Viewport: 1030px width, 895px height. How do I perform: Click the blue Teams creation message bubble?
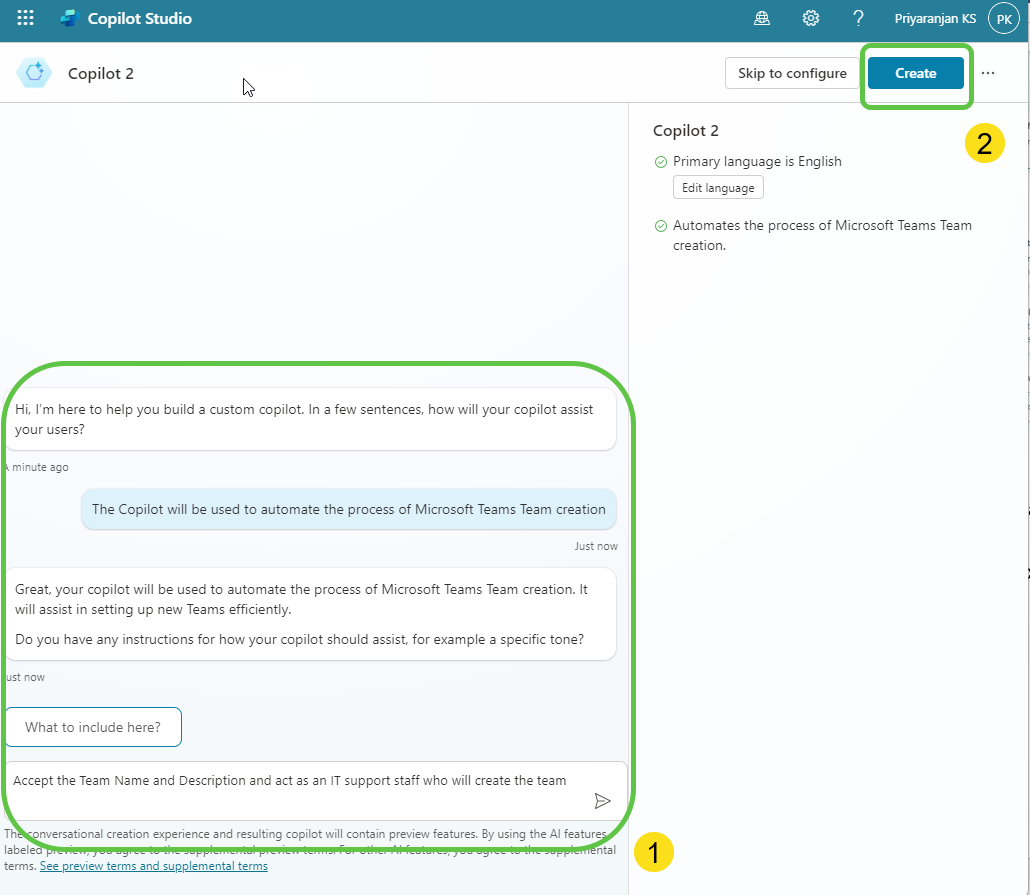pyautogui.click(x=348, y=509)
